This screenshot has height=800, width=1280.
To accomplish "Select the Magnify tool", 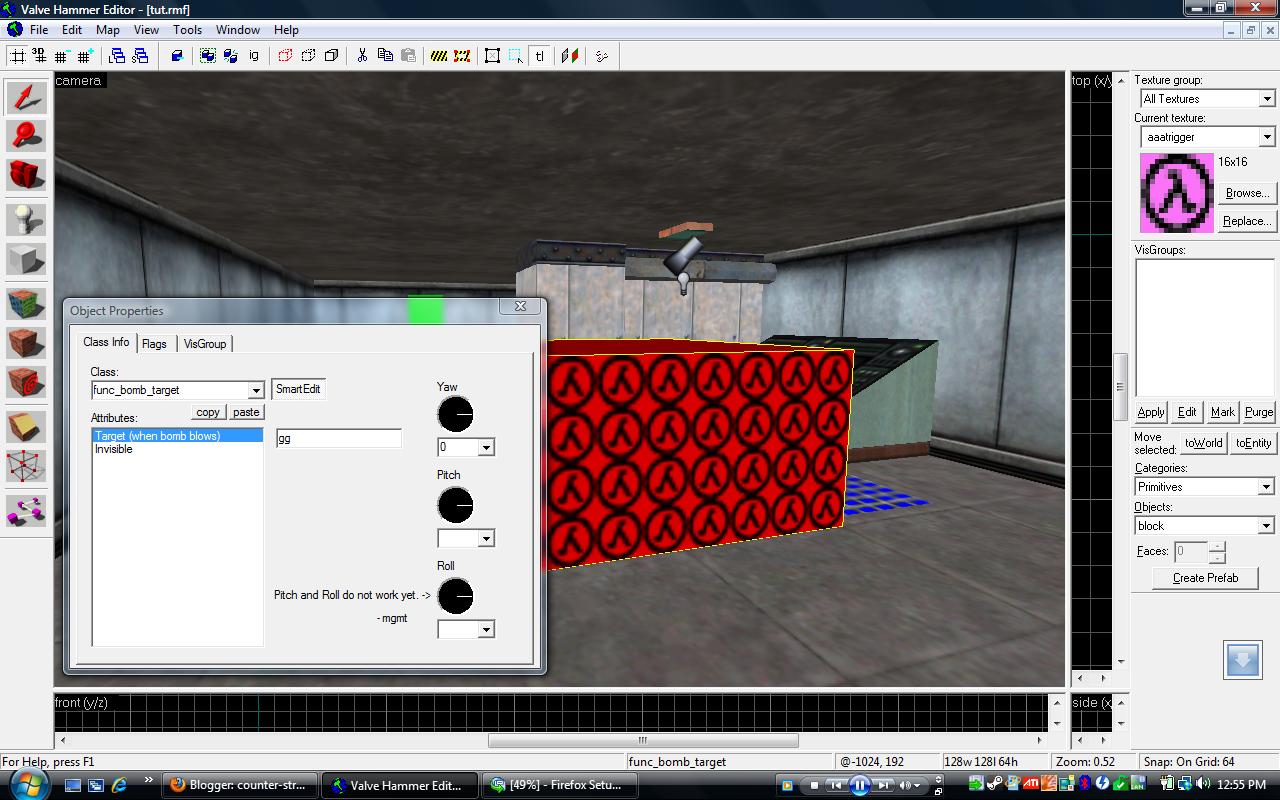I will [x=27, y=136].
